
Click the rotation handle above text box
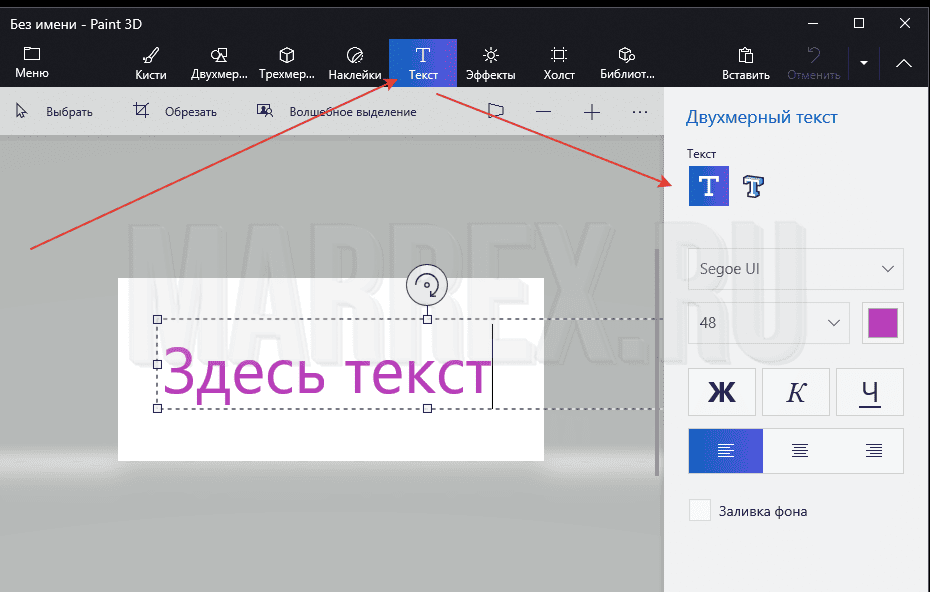tap(426, 285)
